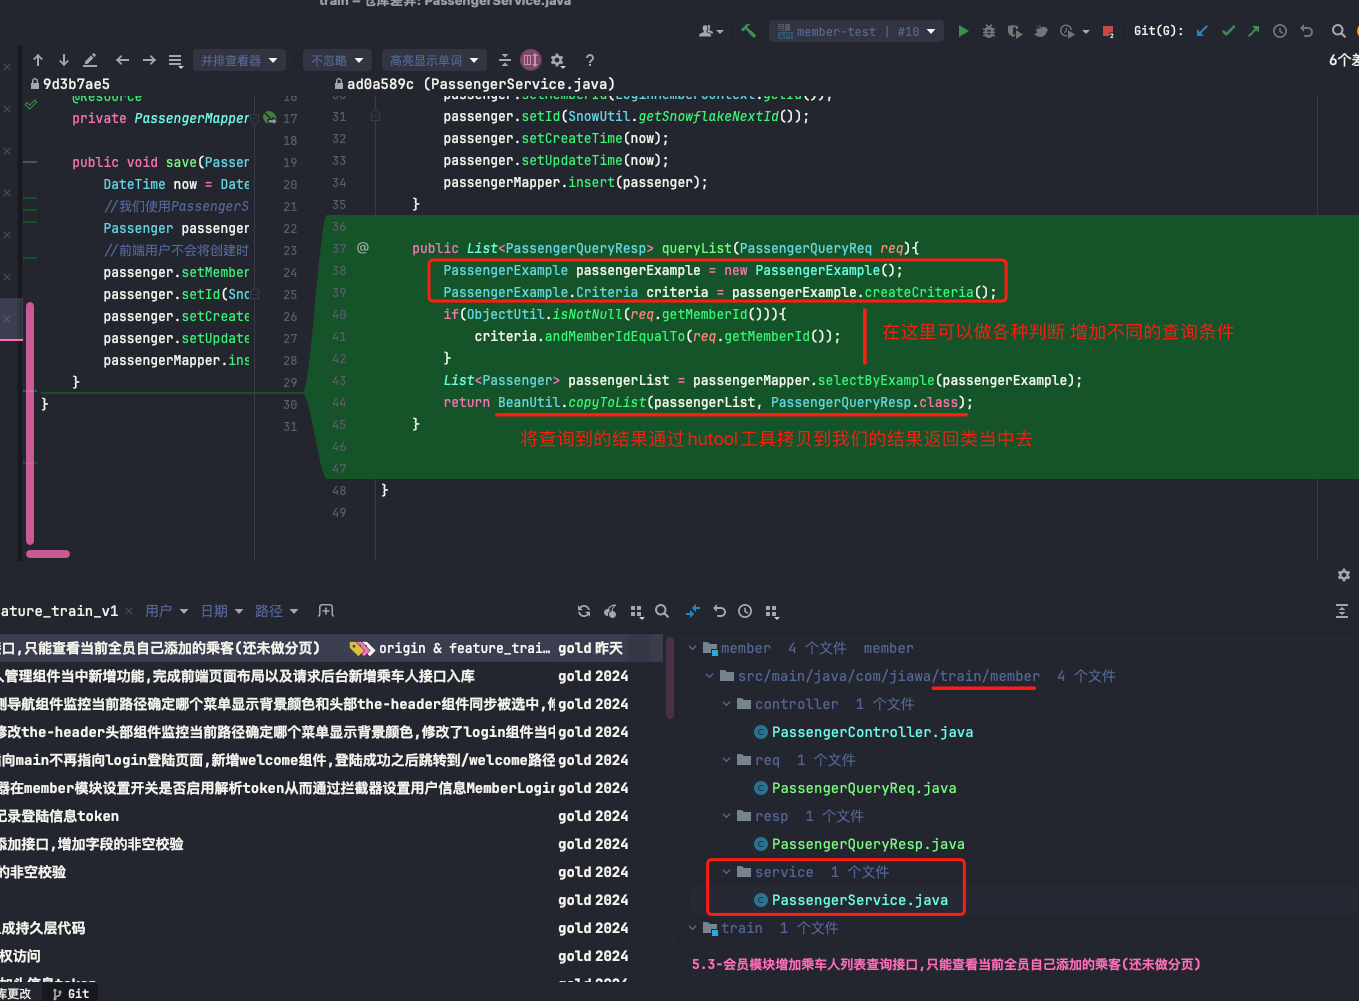This screenshot has width=1359, height=1001.
Task: Select commit about 新增乘车人接口入库
Action: click(x=330, y=676)
